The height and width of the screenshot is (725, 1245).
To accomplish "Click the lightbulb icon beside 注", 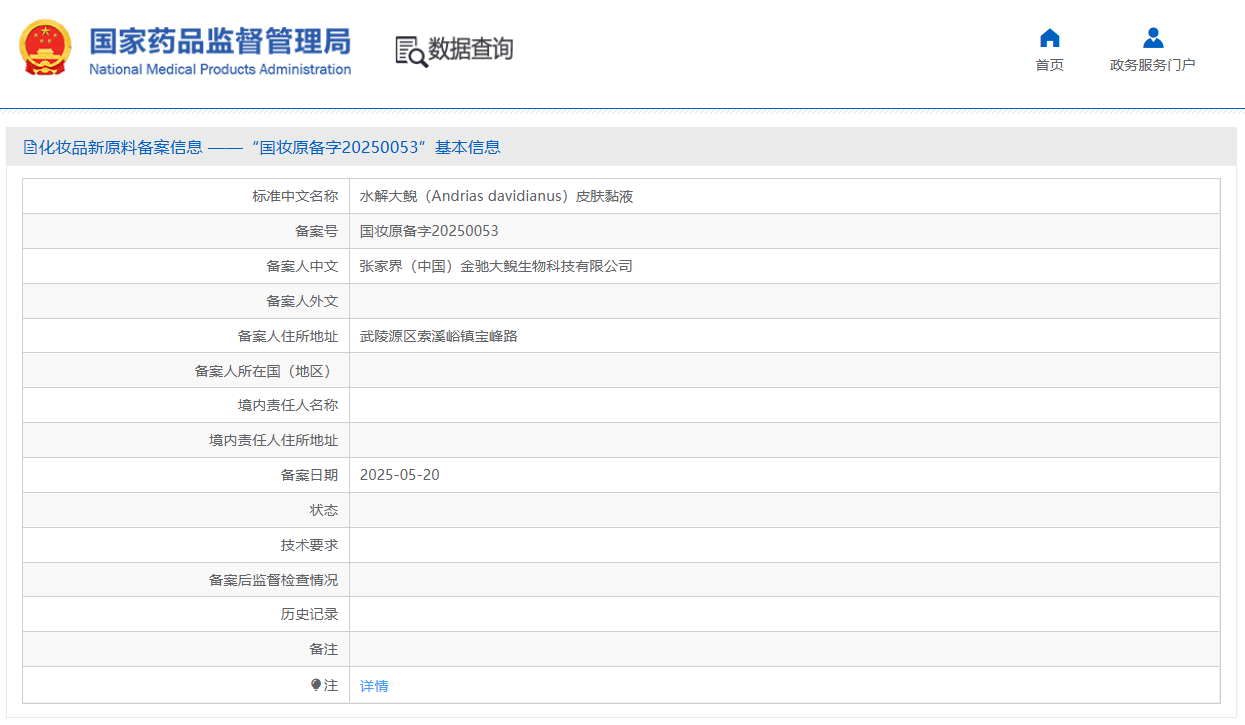I will [x=316, y=685].
